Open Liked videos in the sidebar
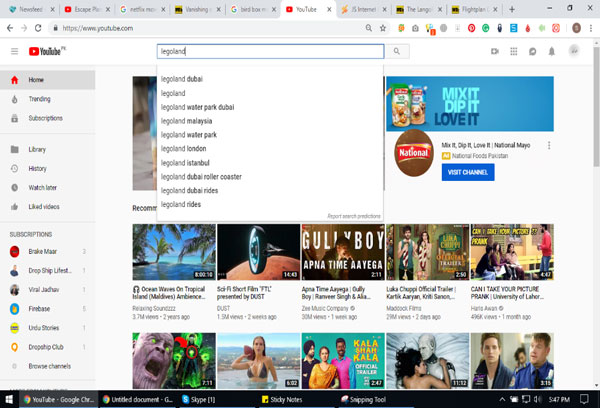The image size is (600, 408). pos(47,207)
